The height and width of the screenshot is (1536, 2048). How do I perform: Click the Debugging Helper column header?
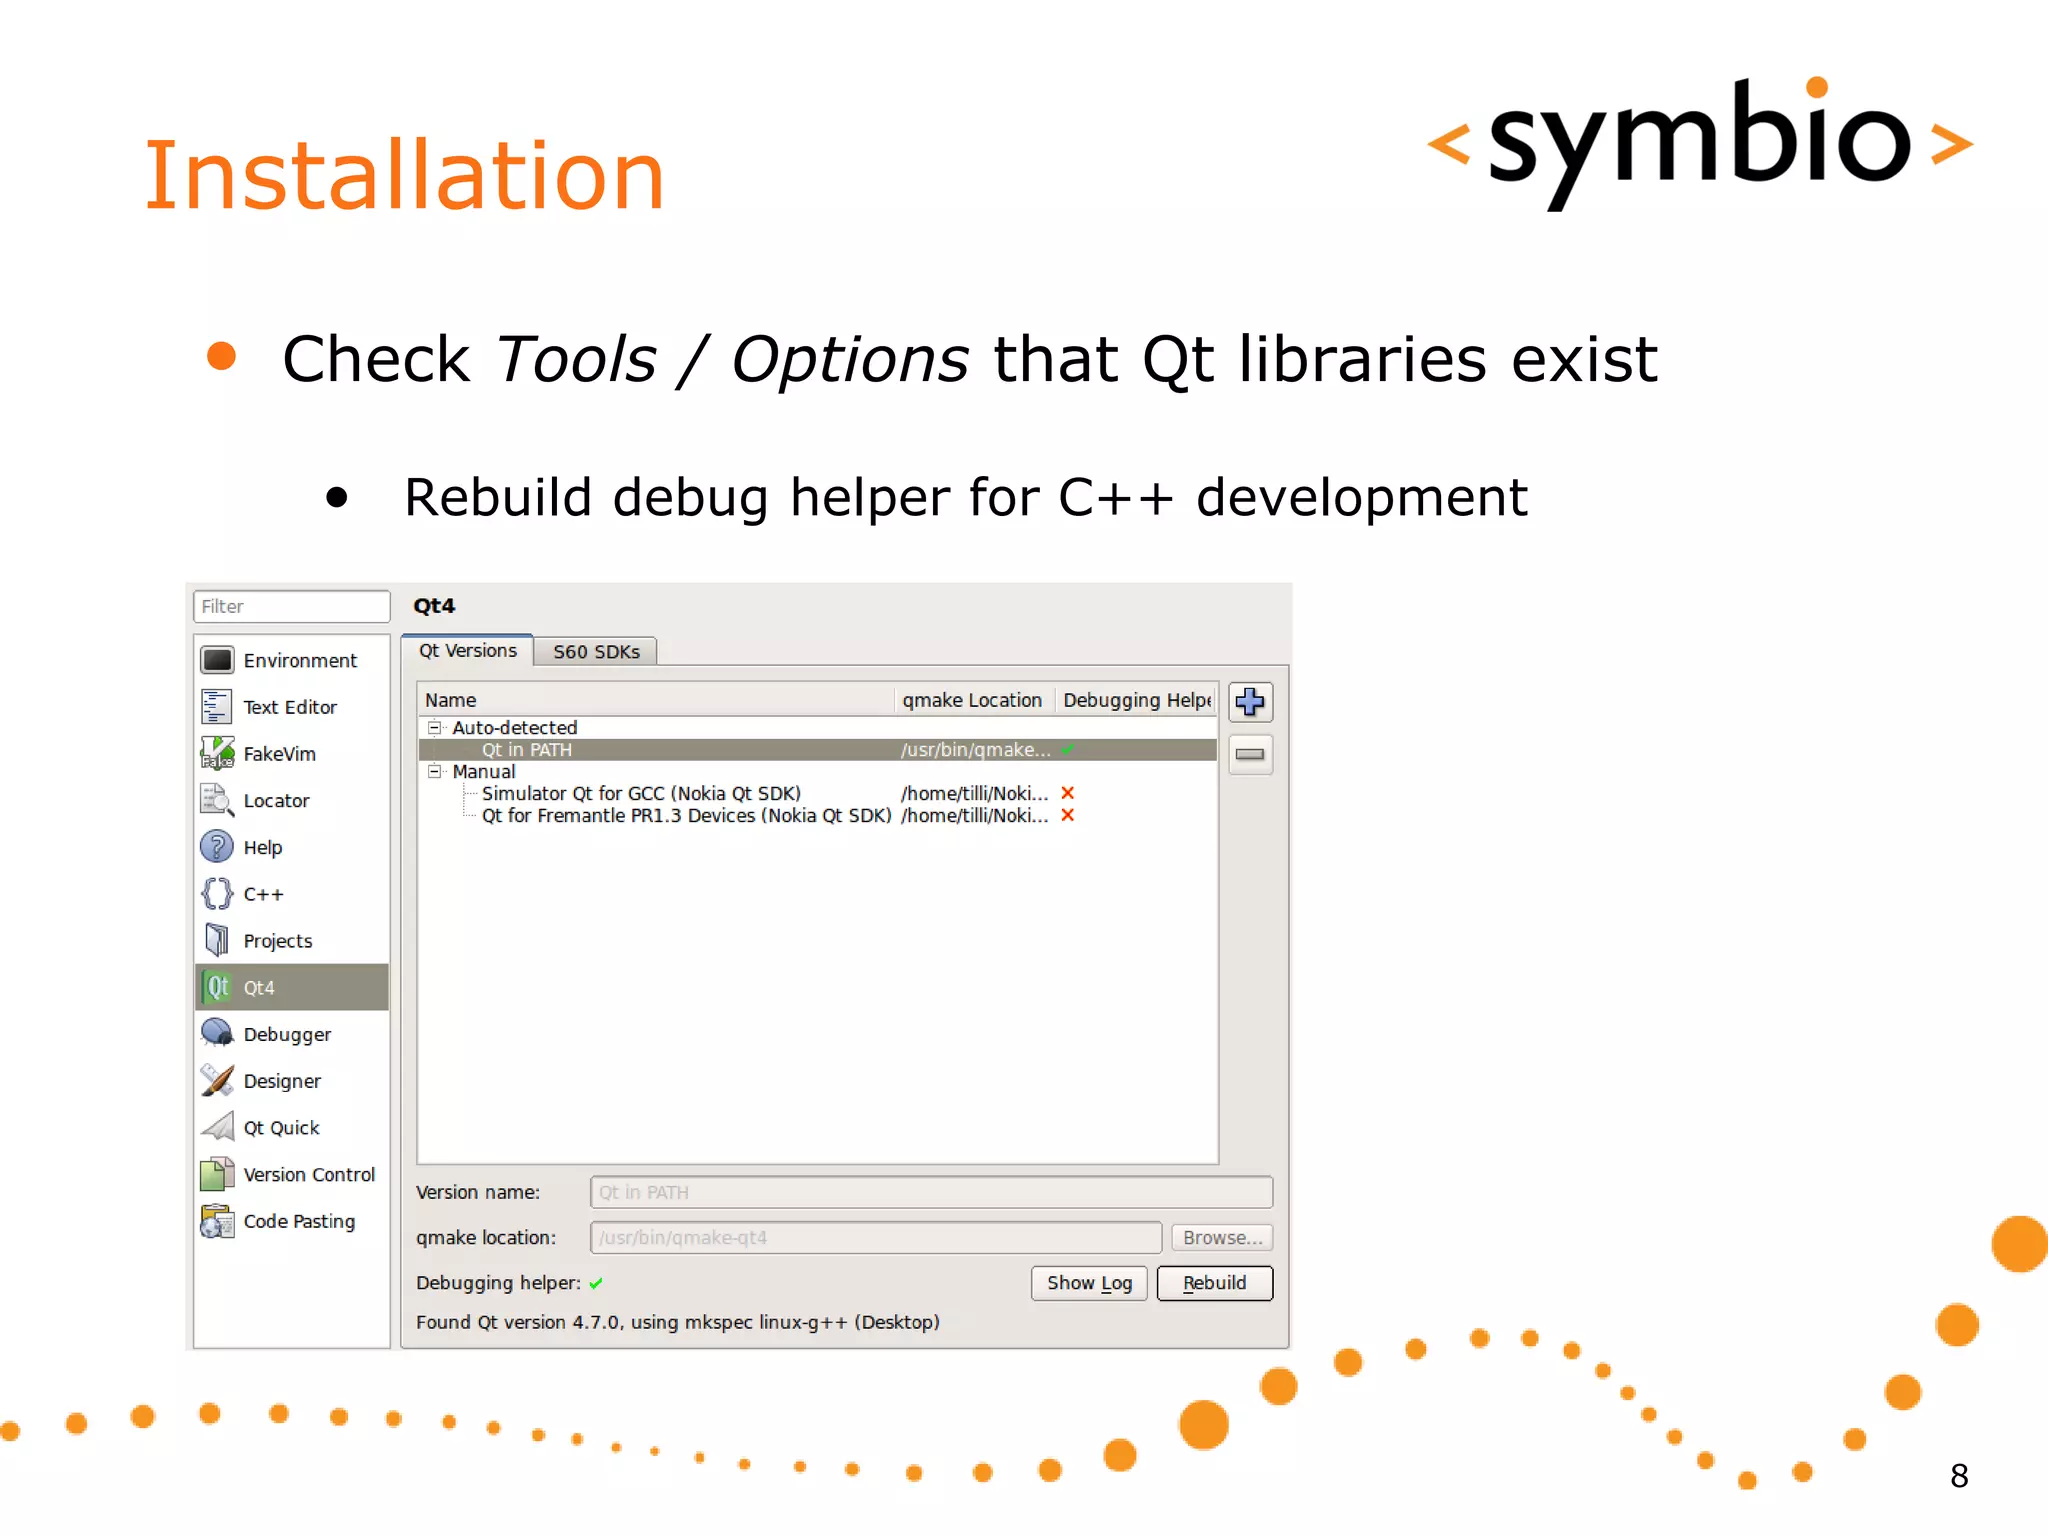point(1136,700)
